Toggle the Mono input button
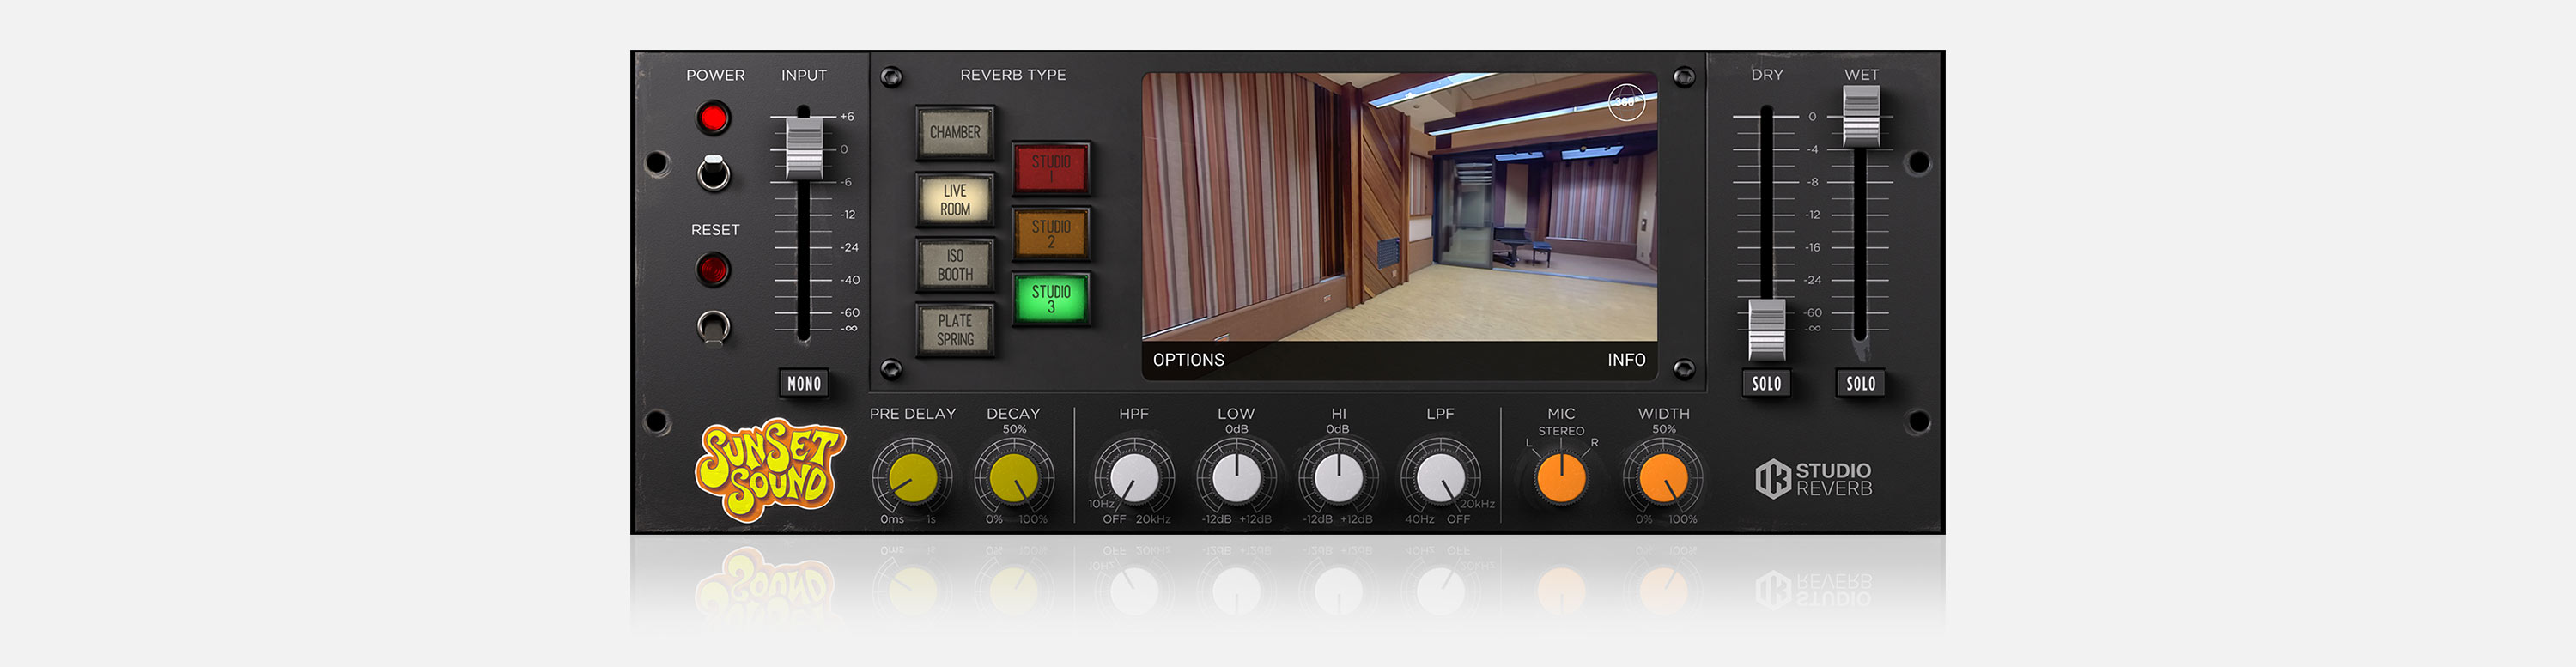The height and width of the screenshot is (667, 2576). pos(804,383)
